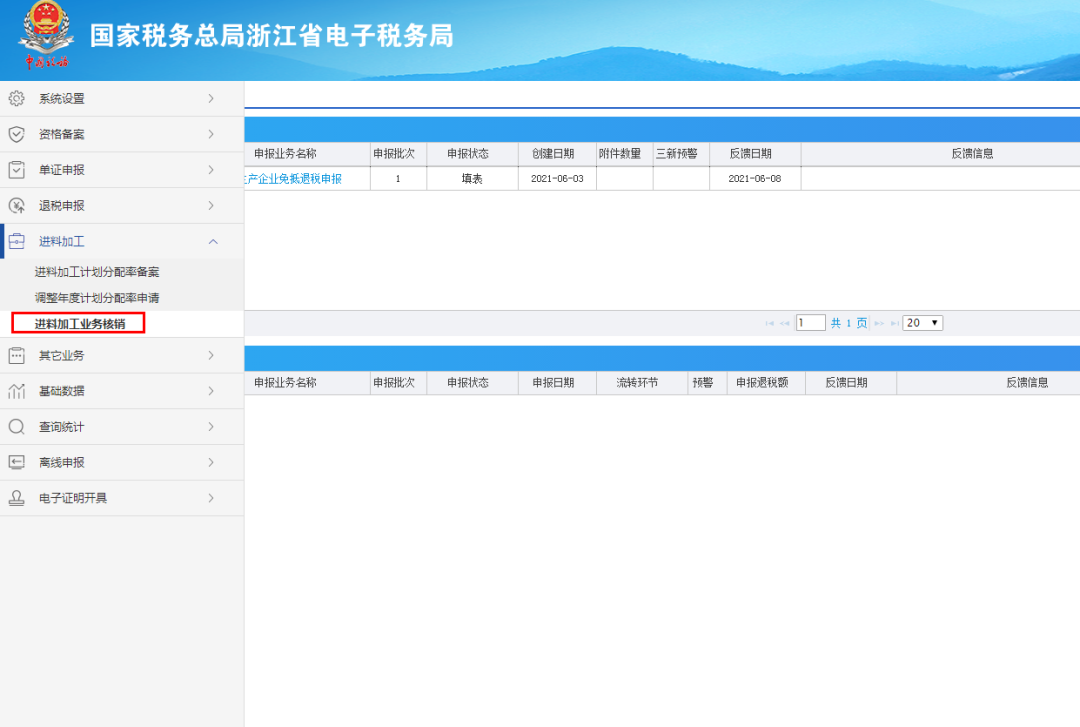Click 申报业务名称 header in upper table

click(285, 154)
